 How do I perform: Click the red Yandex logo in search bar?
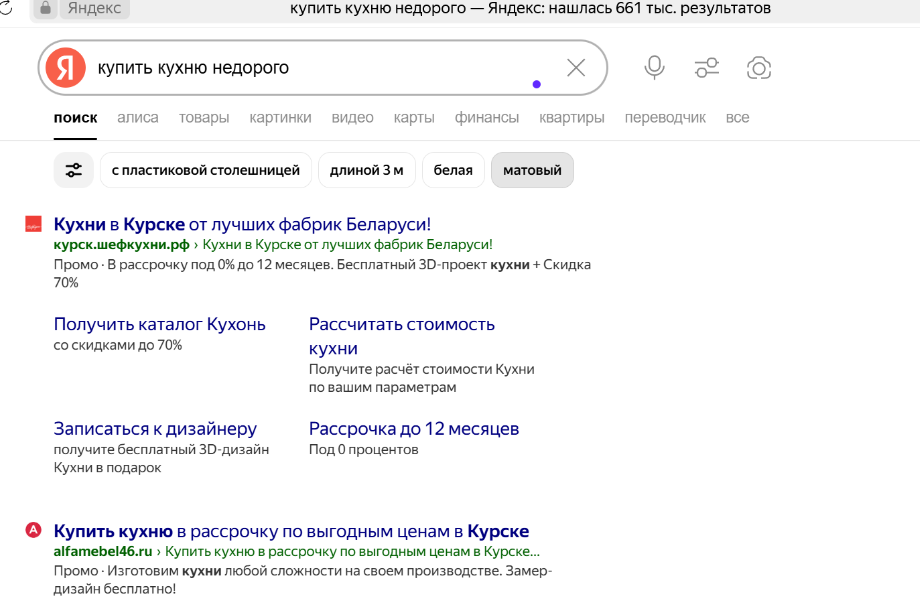(x=66, y=67)
